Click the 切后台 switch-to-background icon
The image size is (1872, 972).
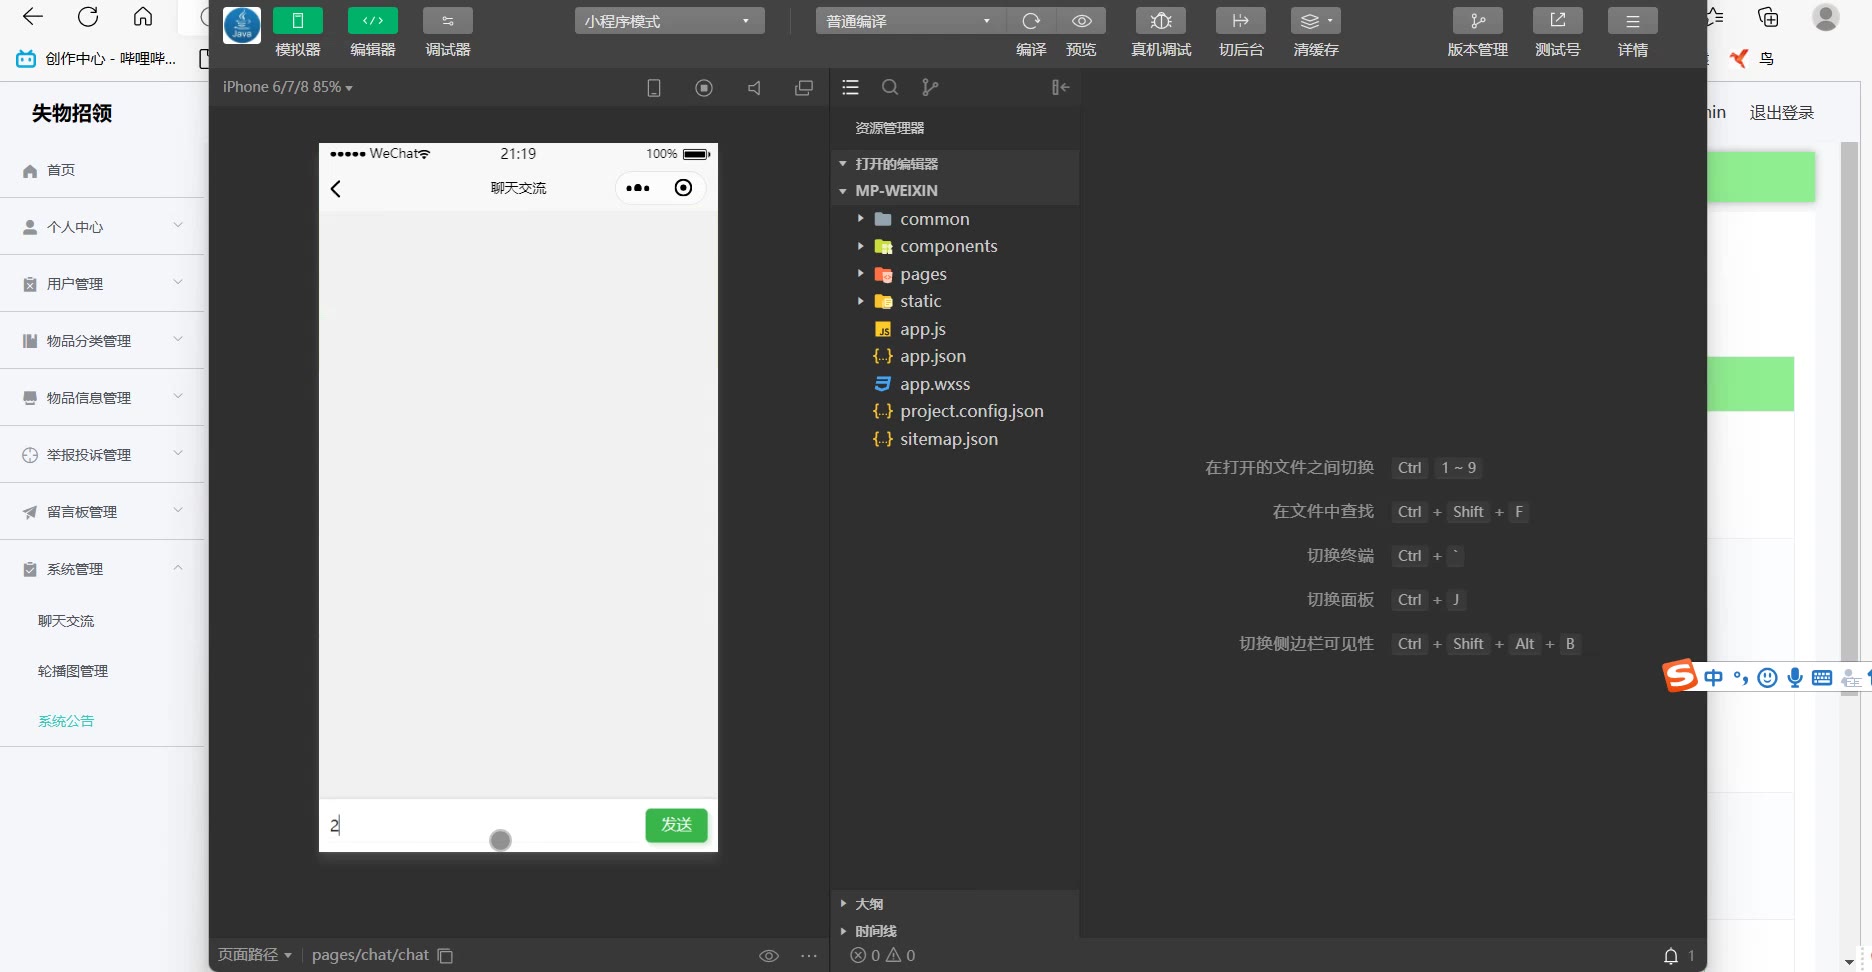coord(1241,21)
